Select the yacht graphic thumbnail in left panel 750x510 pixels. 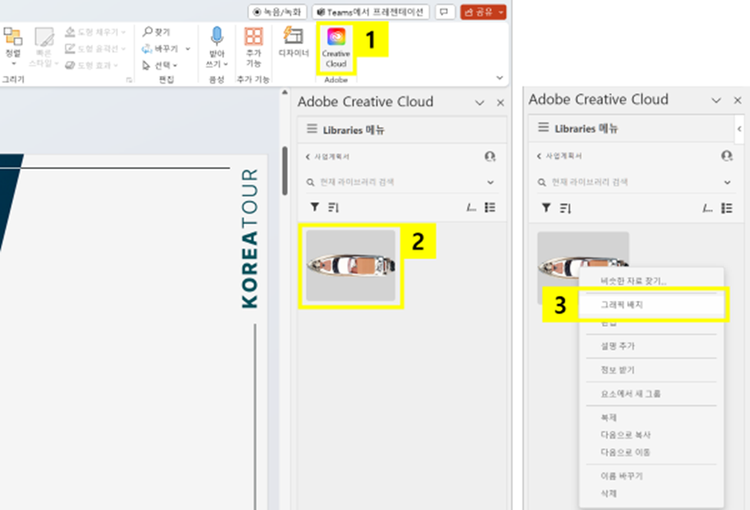(351, 266)
